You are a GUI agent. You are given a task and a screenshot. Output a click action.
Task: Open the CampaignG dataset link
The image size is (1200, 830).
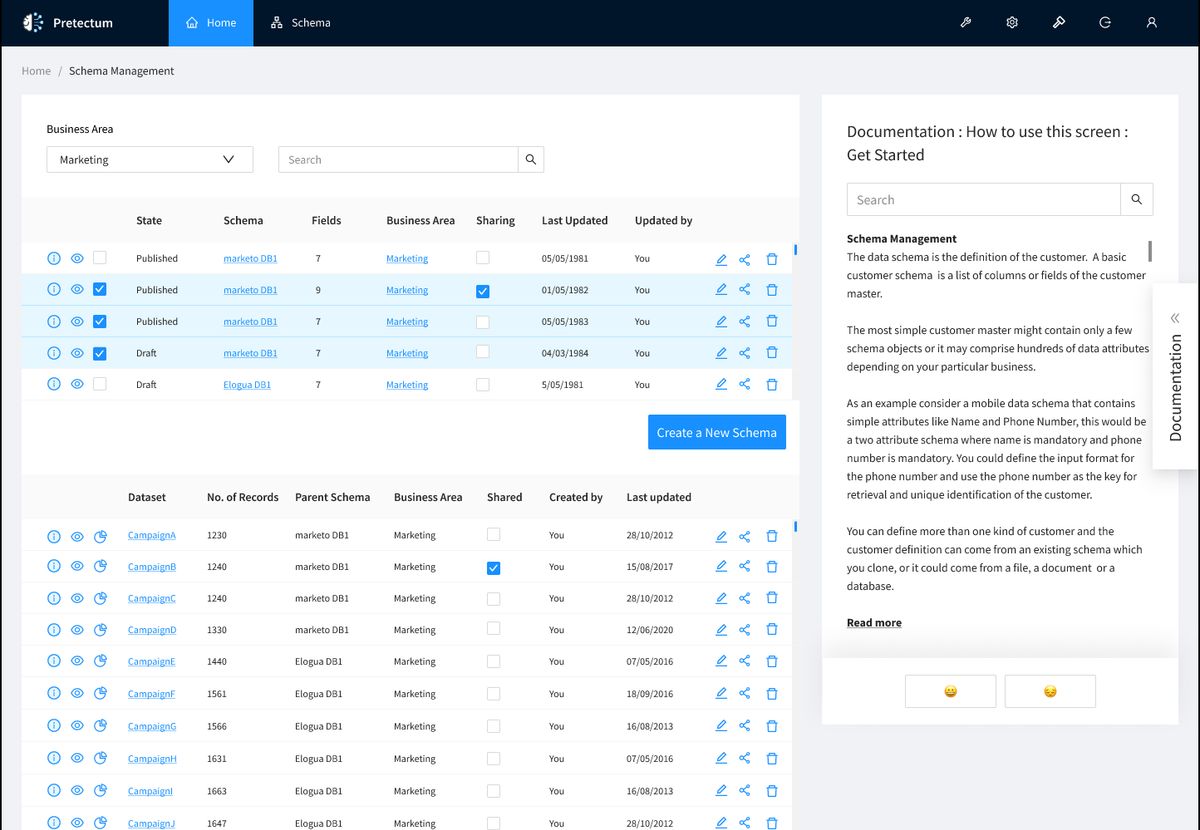tap(152, 727)
